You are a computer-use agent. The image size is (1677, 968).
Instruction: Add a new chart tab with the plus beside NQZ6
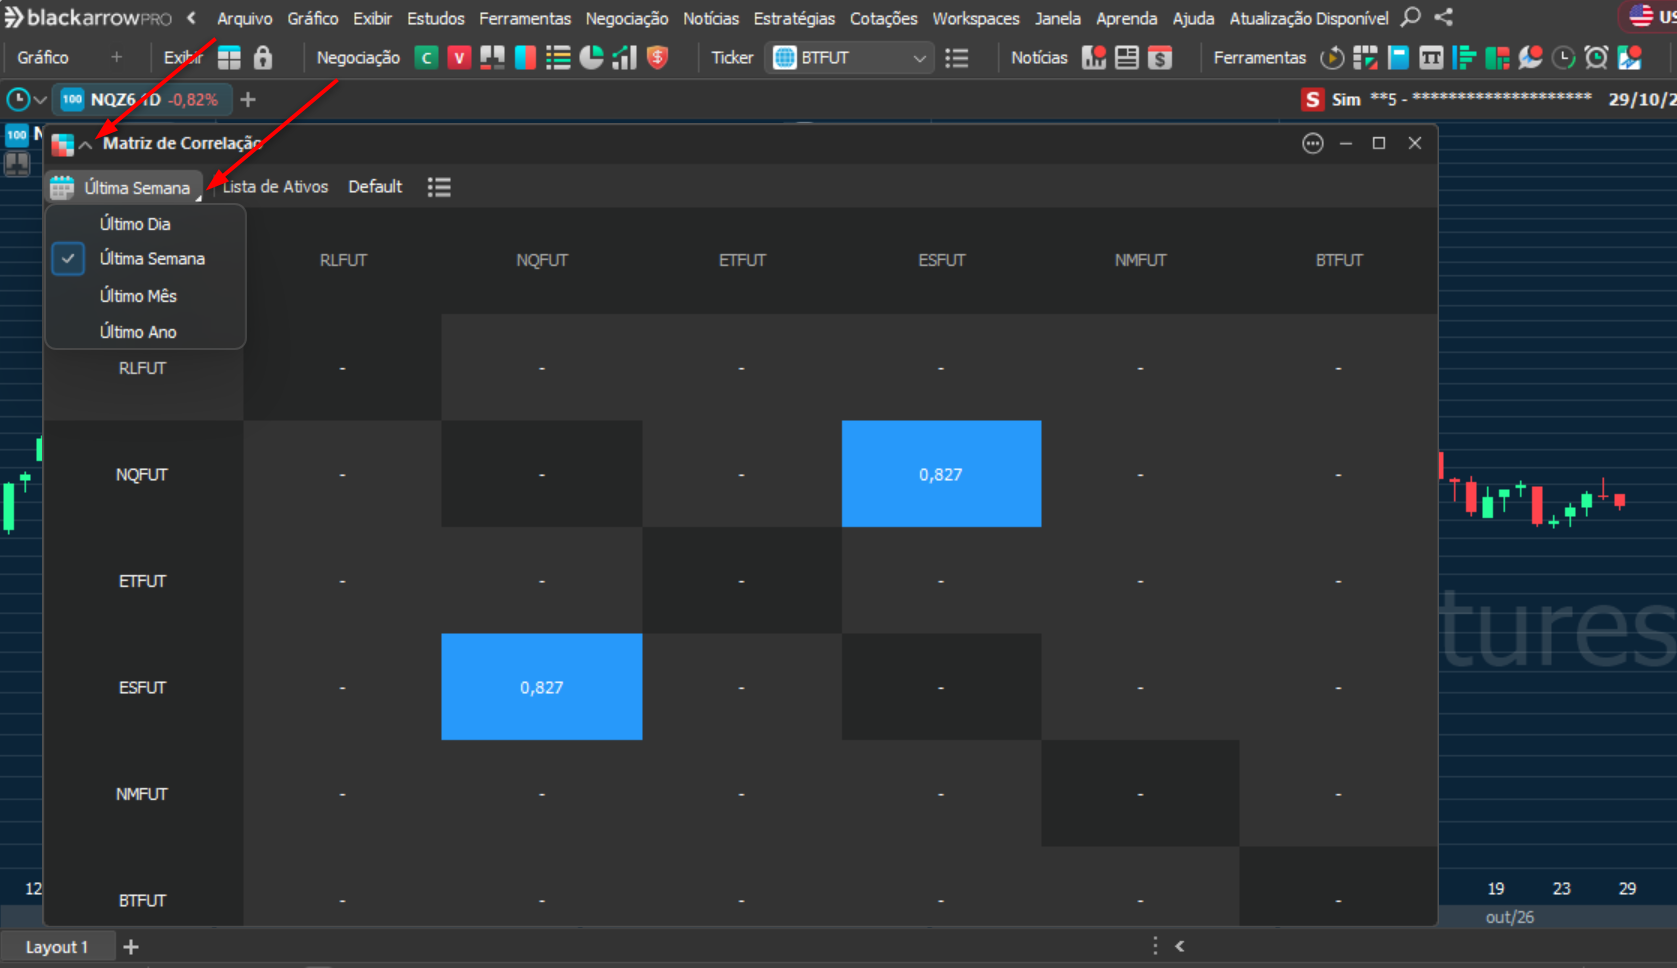click(248, 100)
